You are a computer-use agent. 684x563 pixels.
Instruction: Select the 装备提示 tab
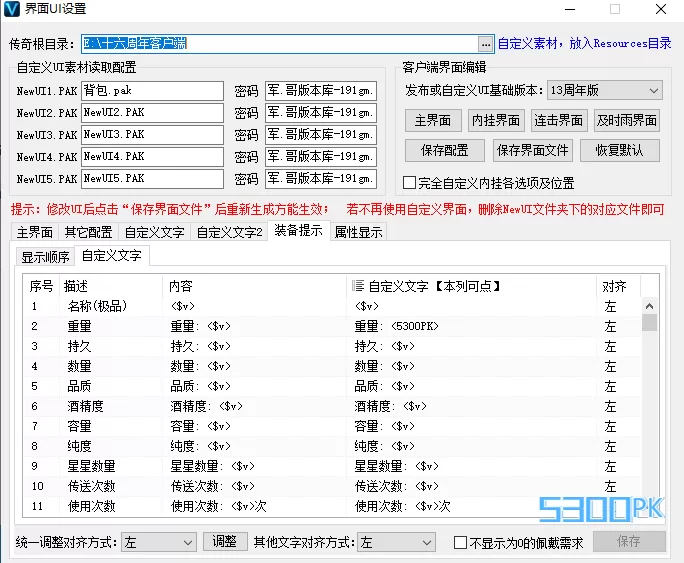click(298, 230)
